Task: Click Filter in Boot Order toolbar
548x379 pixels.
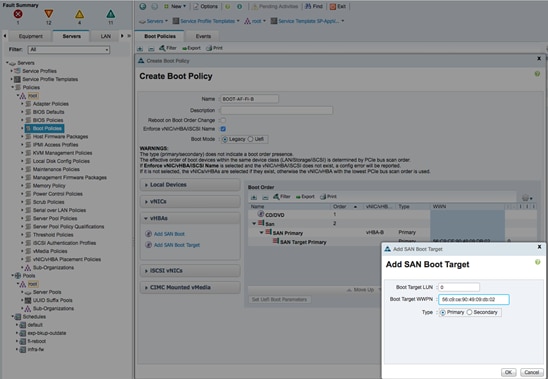Action: pos(282,196)
